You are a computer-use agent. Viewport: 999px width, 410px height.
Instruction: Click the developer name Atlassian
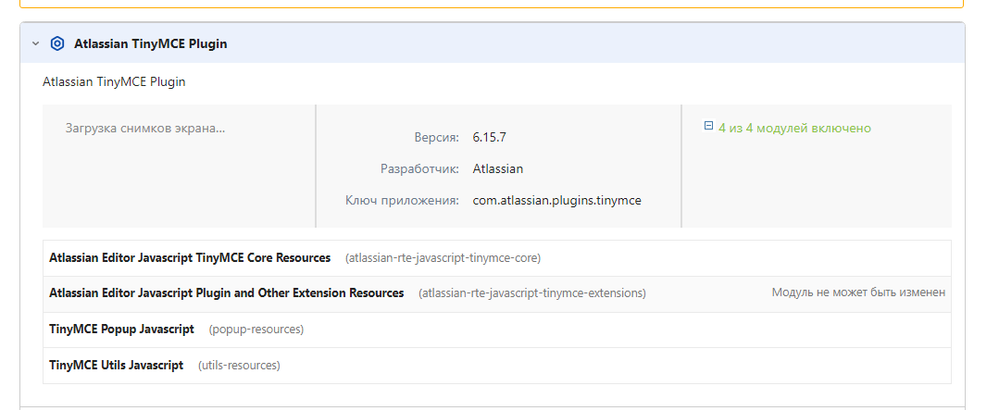click(x=498, y=169)
